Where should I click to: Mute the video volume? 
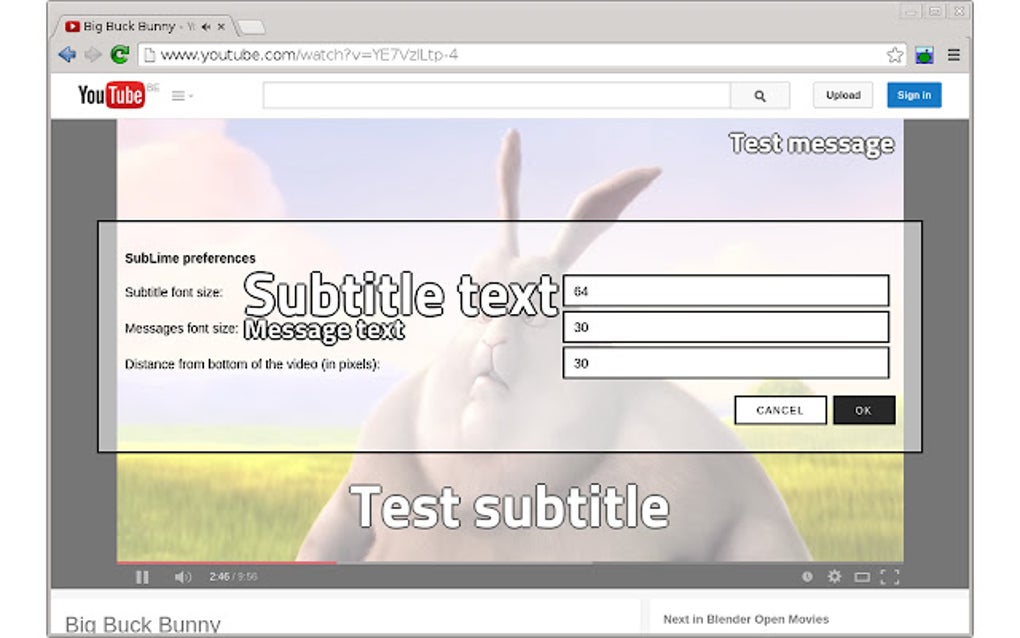(183, 576)
